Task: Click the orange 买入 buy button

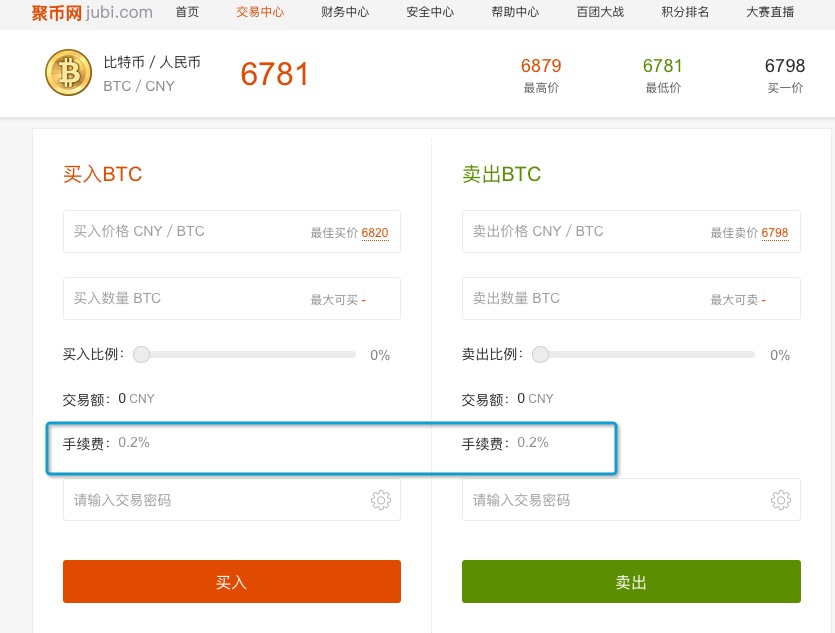Action: (x=232, y=581)
